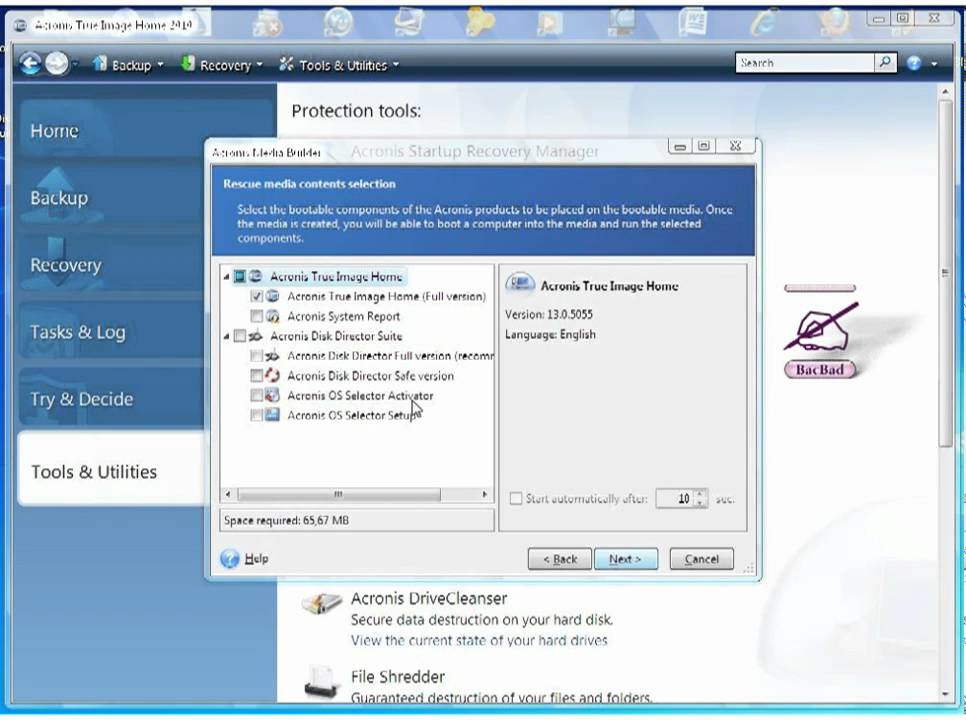Increase the auto-start seconds stepper
This screenshot has height=720, width=966.
pos(700,493)
